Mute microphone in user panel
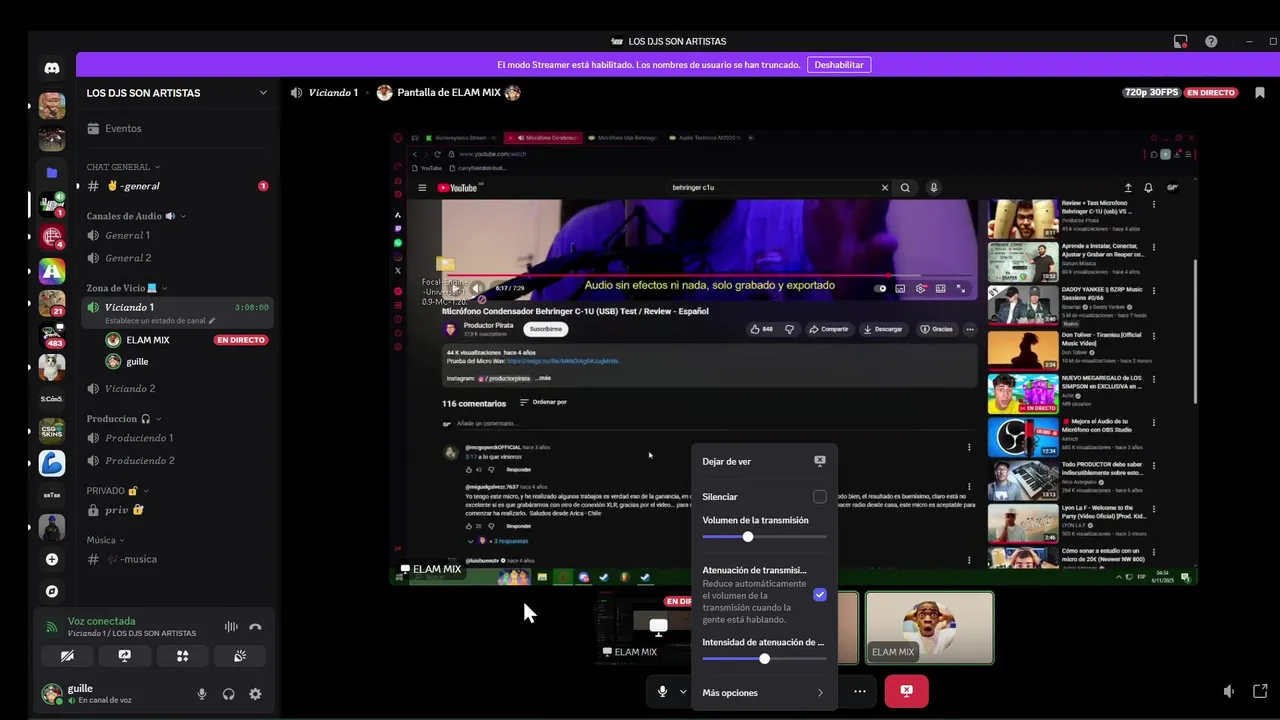This screenshot has width=1280, height=720. (202, 694)
